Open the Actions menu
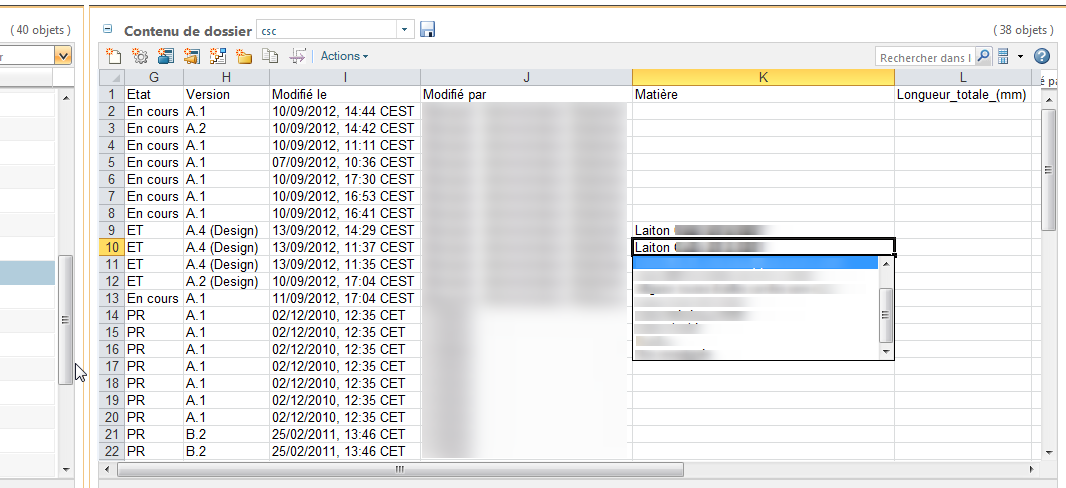1066x488 pixels. [344, 56]
